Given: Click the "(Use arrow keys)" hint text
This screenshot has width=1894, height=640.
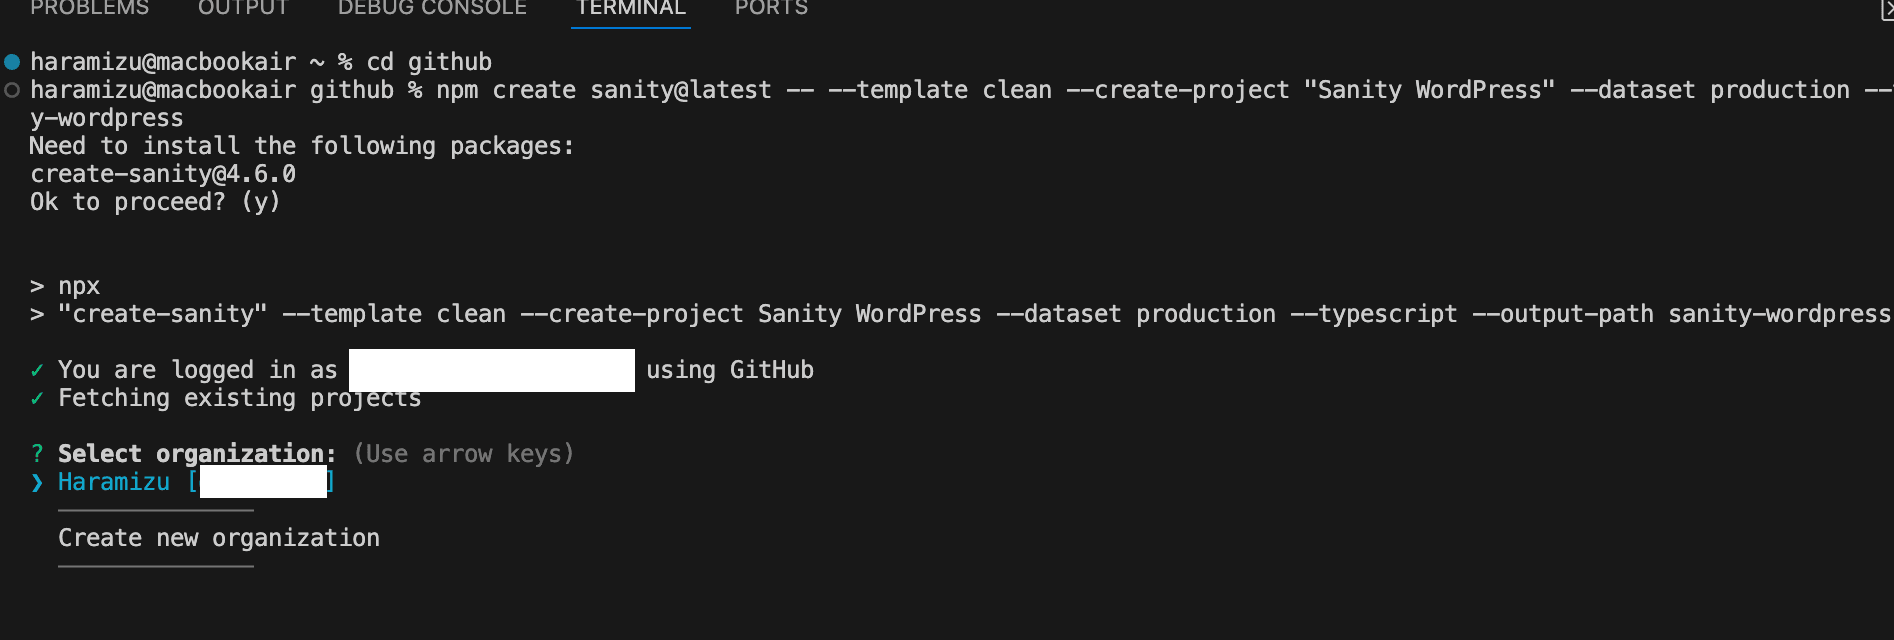Looking at the screenshot, I should coord(464,454).
